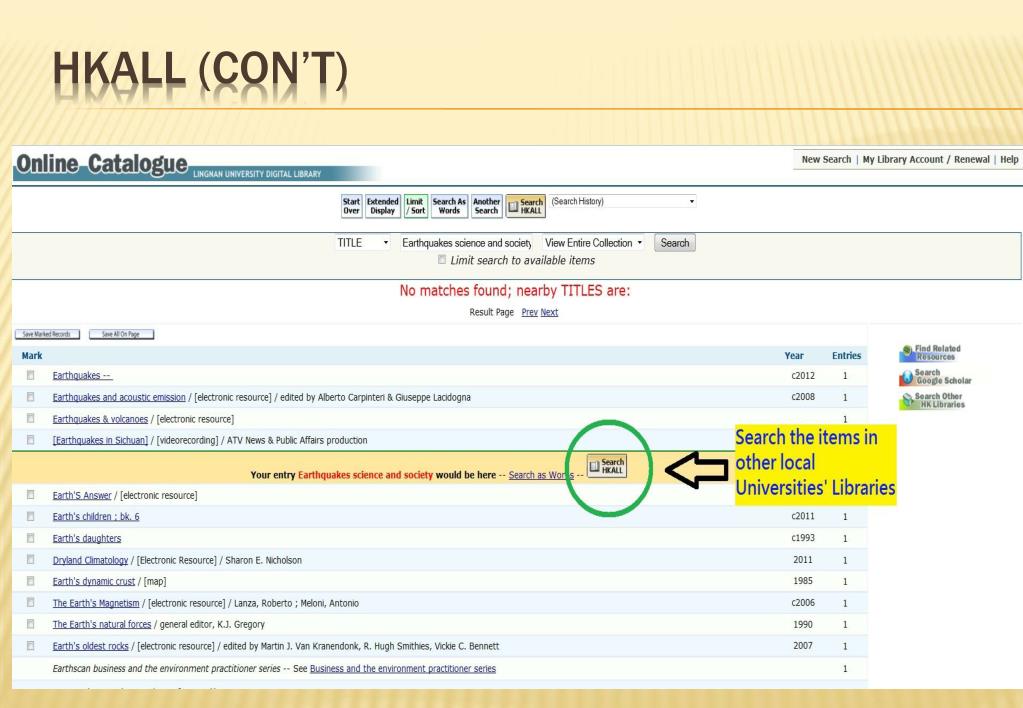Open Earth's daughters title link
Image resolution: width=1023 pixels, height=708 pixels.
coord(87,538)
